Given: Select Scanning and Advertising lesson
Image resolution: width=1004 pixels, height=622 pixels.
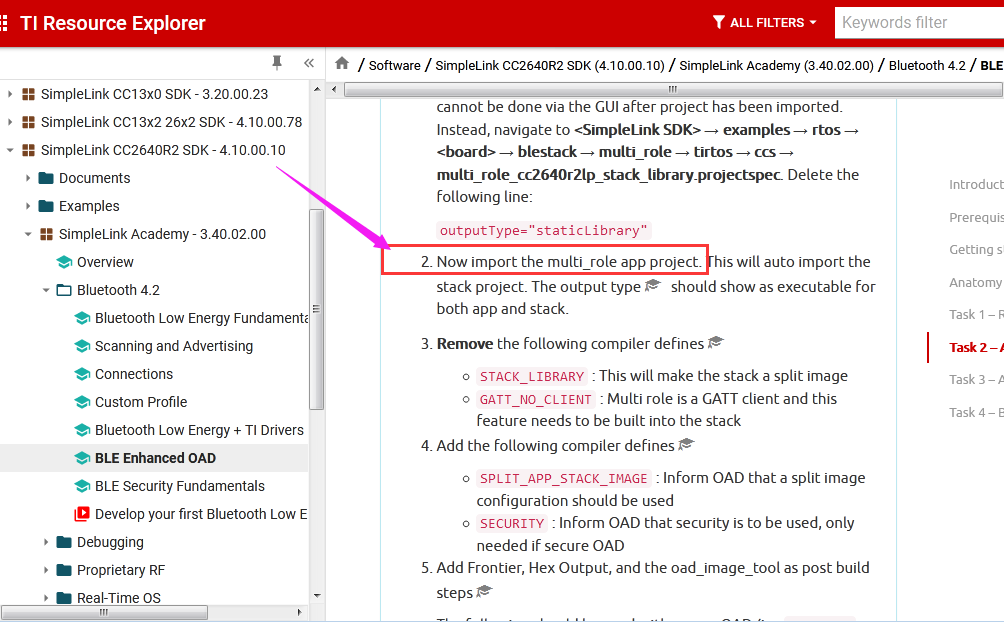Looking at the screenshot, I should 174,346.
